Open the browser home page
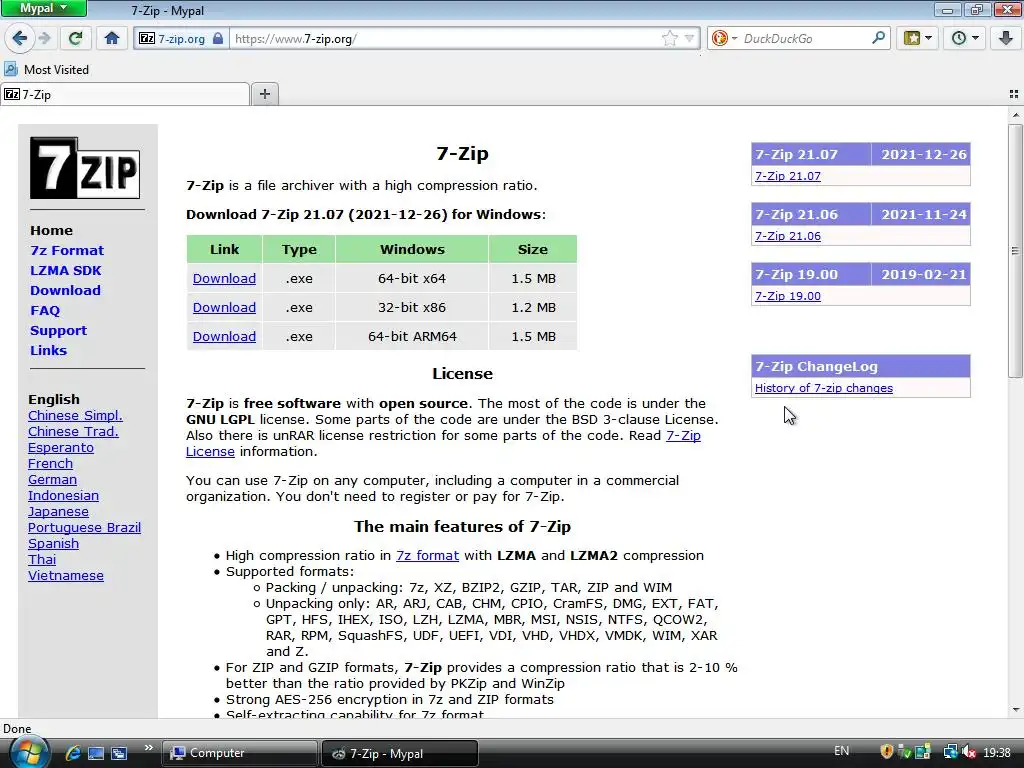 point(112,39)
